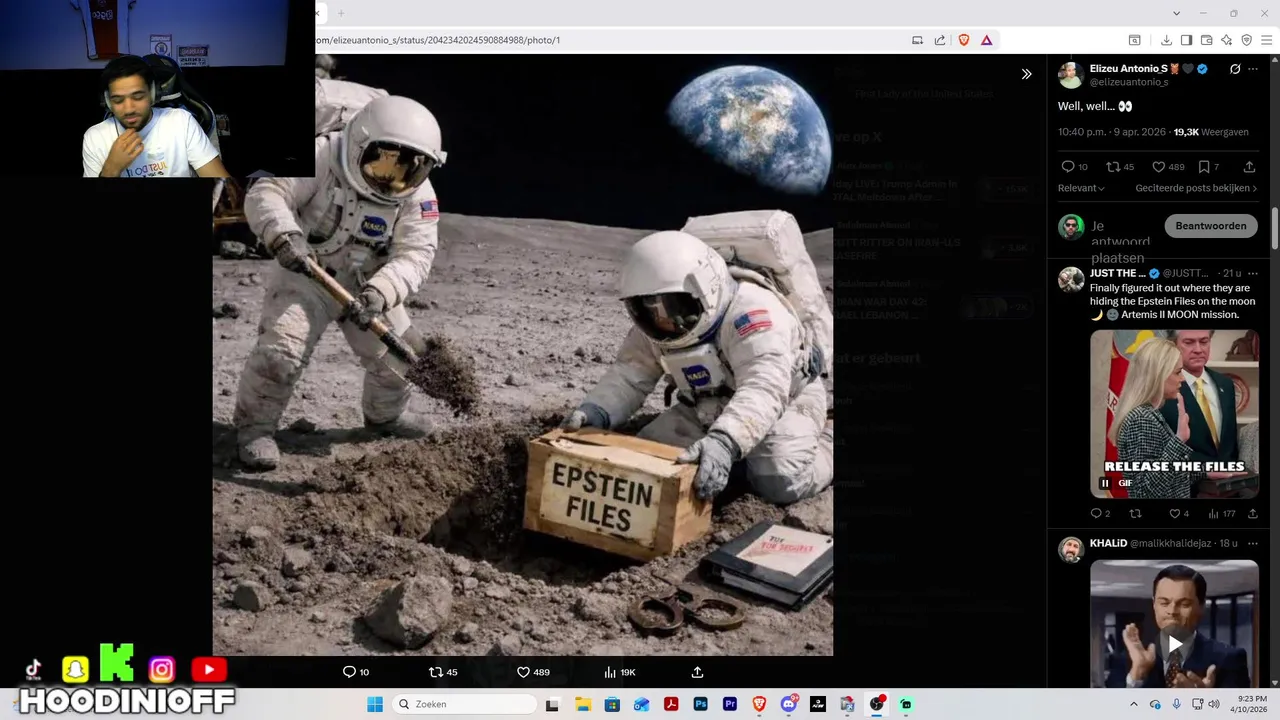
Task: Open Photoshop from taskbar
Action: [x=700, y=704]
